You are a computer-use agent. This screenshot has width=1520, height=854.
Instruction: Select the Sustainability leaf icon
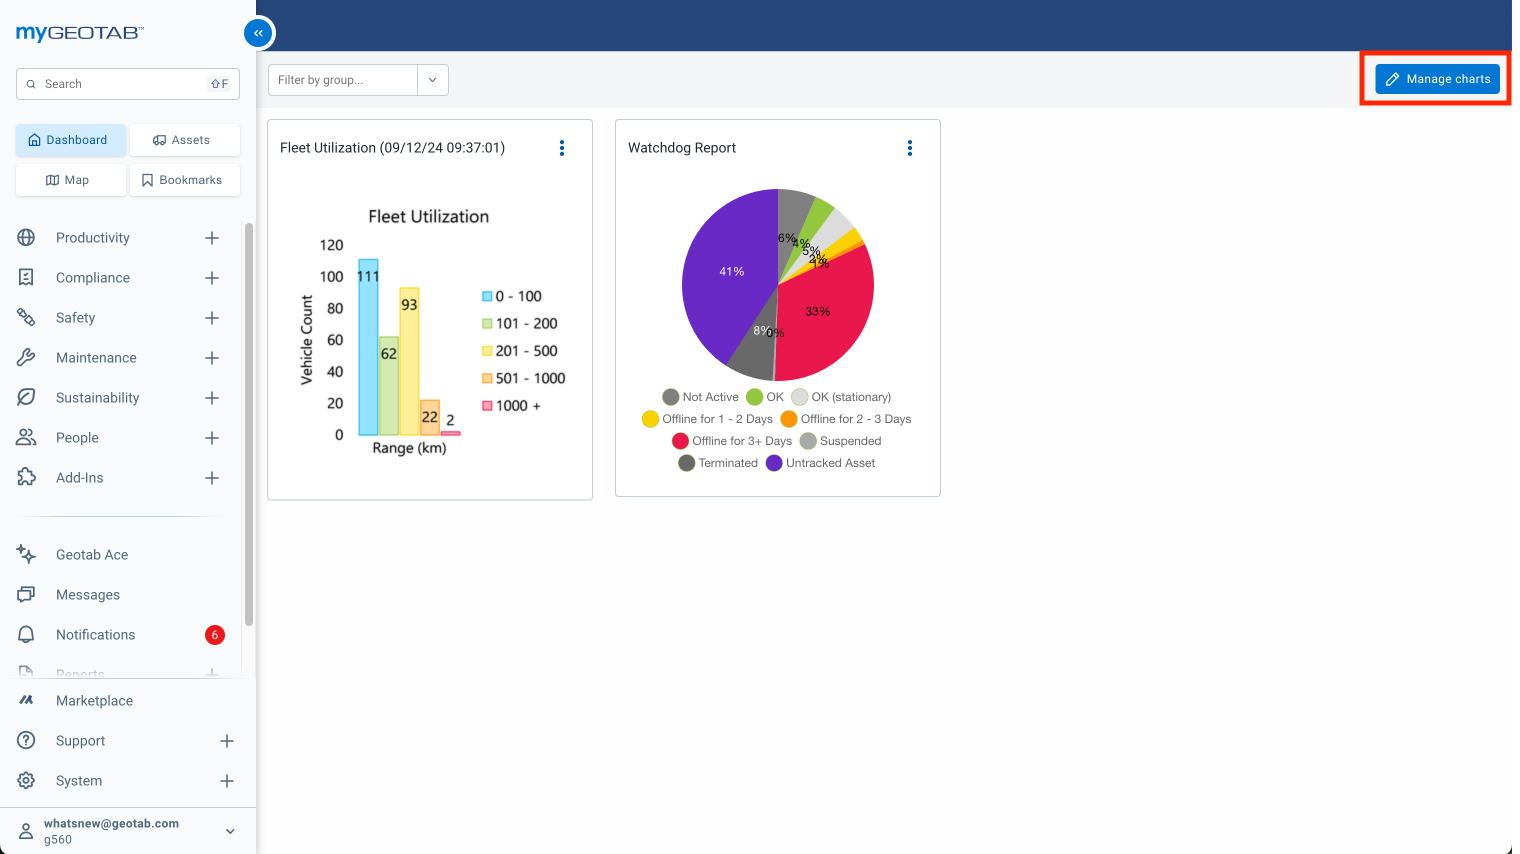coord(25,397)
